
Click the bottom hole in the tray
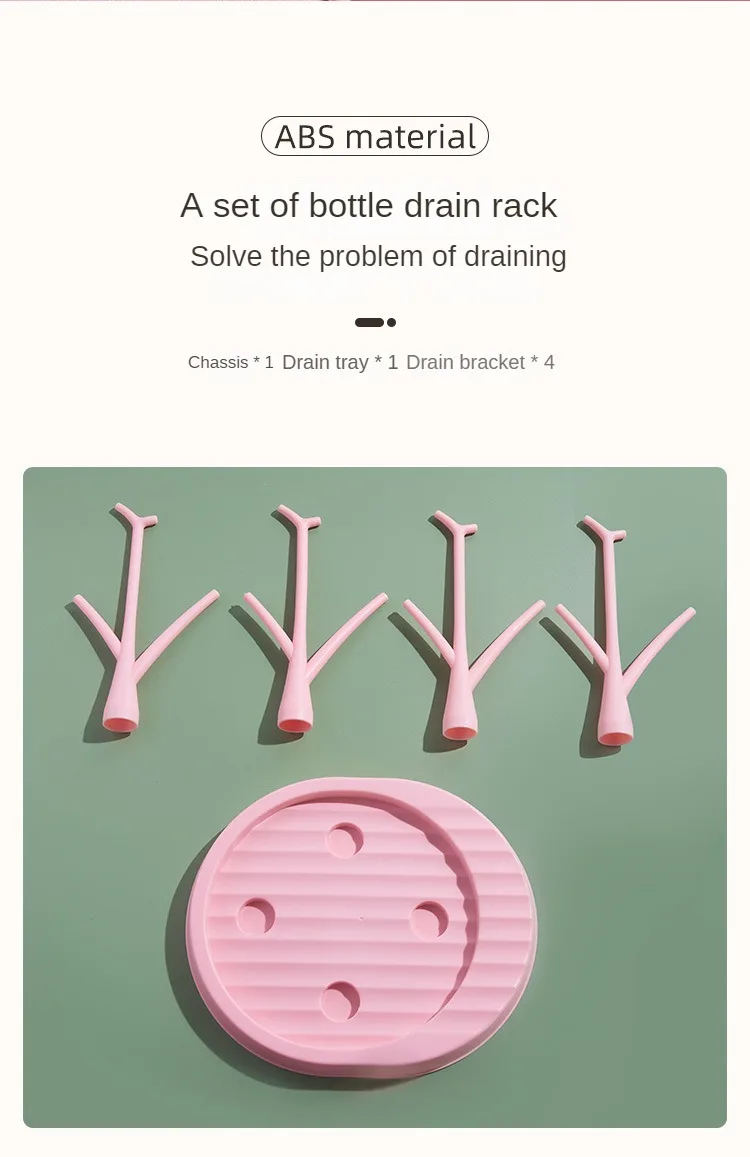340,1001
